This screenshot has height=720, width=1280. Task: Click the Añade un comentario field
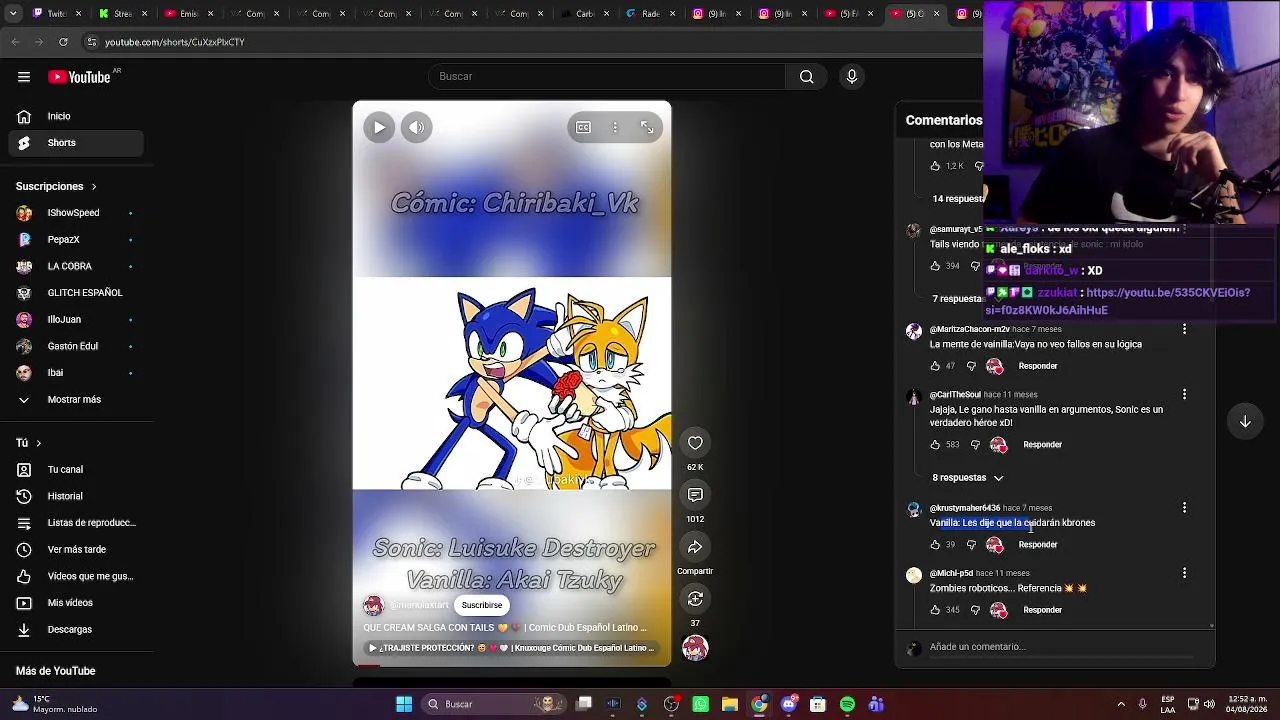(x=1060, y=647)
